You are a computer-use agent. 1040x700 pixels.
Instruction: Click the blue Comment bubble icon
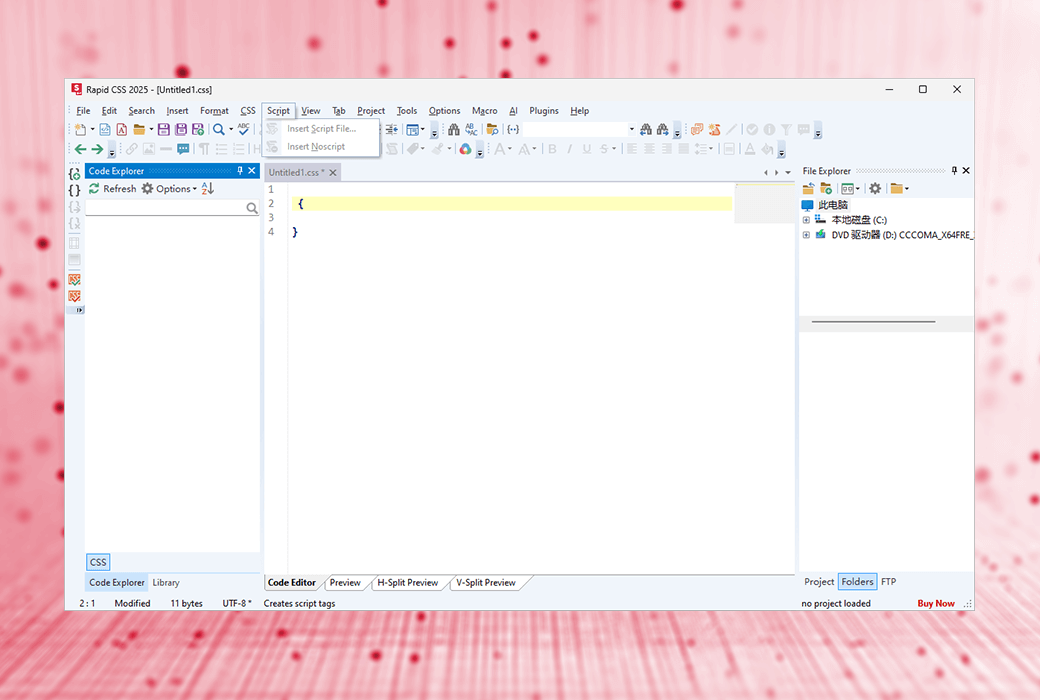point(183,149)
